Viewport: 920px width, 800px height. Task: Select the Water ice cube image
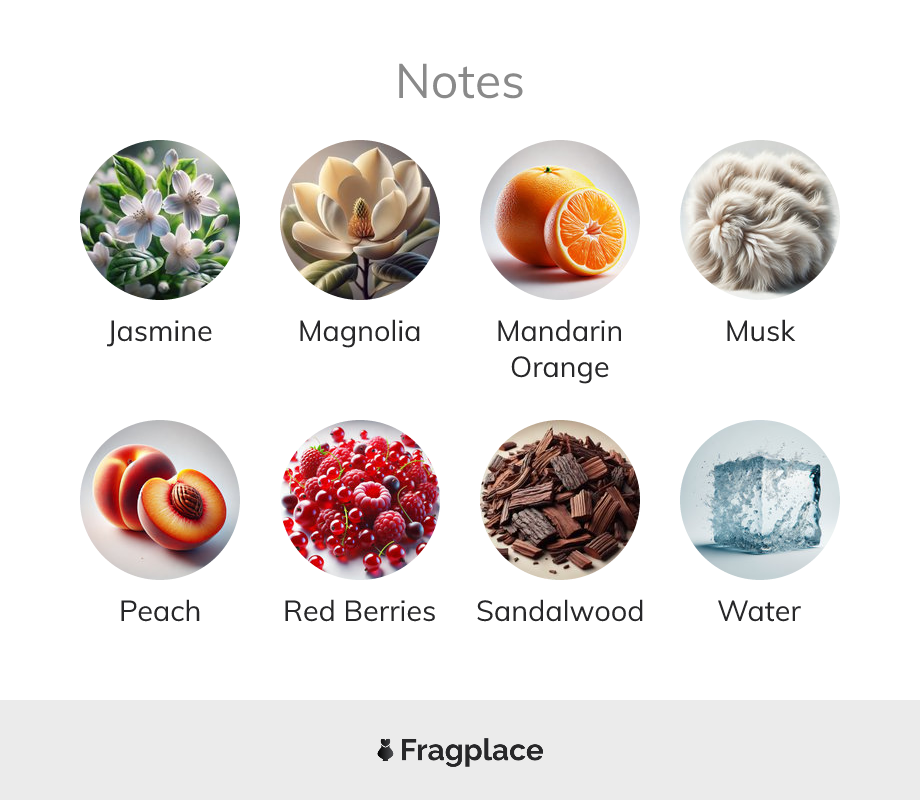tap(760, 499)
